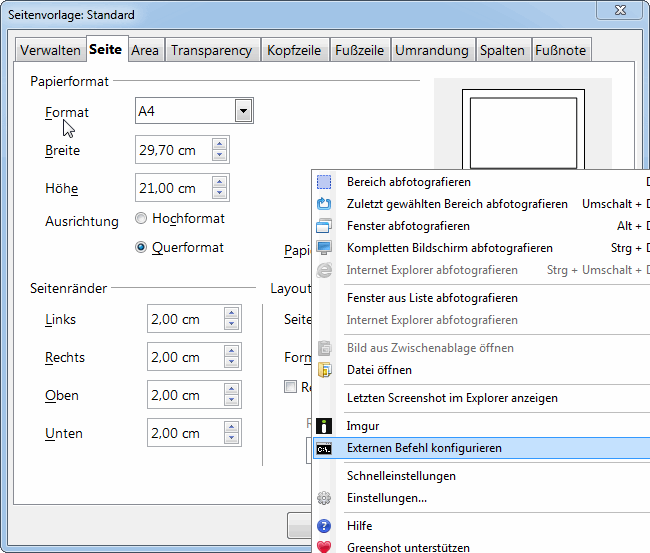Image resolution: width=650 pixels, height=553 pixels.
Task: Choose Bereich abfotografieren from menu
Action: (x=481, y=182)
